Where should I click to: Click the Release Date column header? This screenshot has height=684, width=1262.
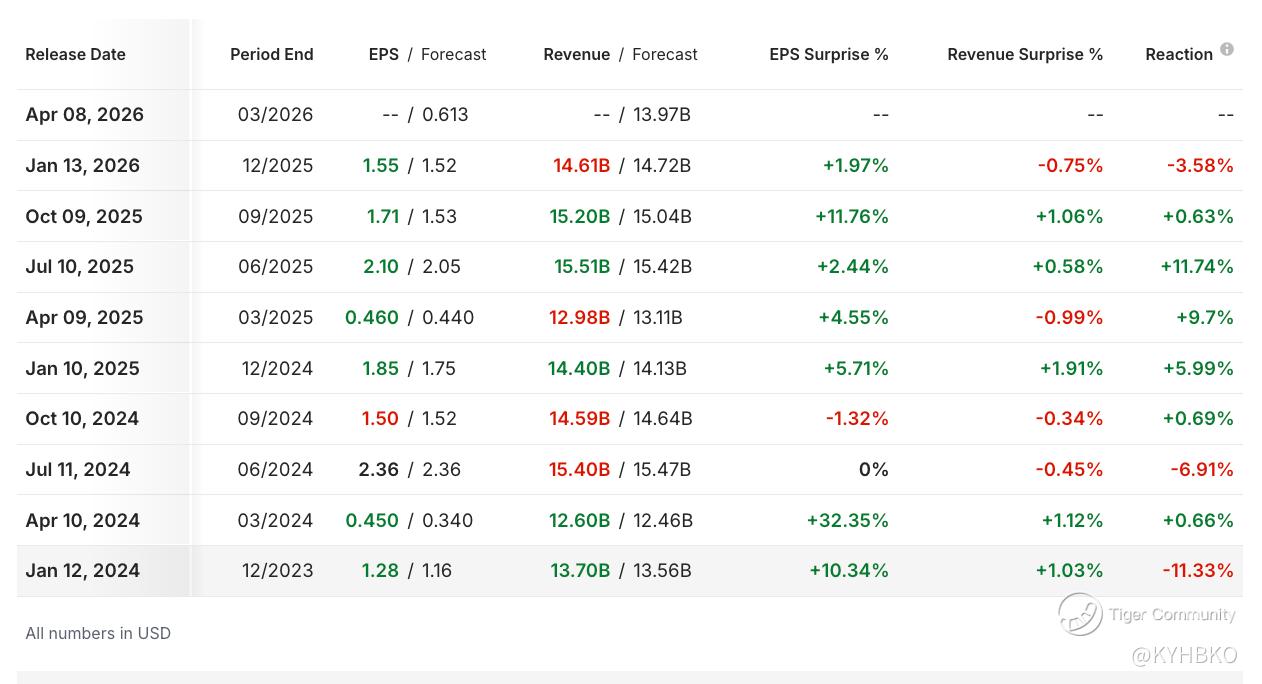76,54
